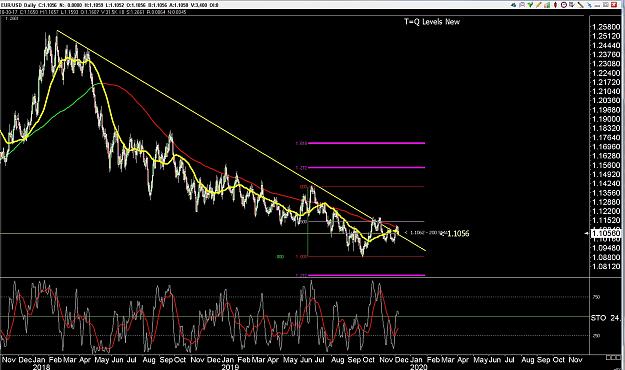The image size is (625, 370).
Task: Click the 'STO 24' indicator label
Action: coord(605,318)
